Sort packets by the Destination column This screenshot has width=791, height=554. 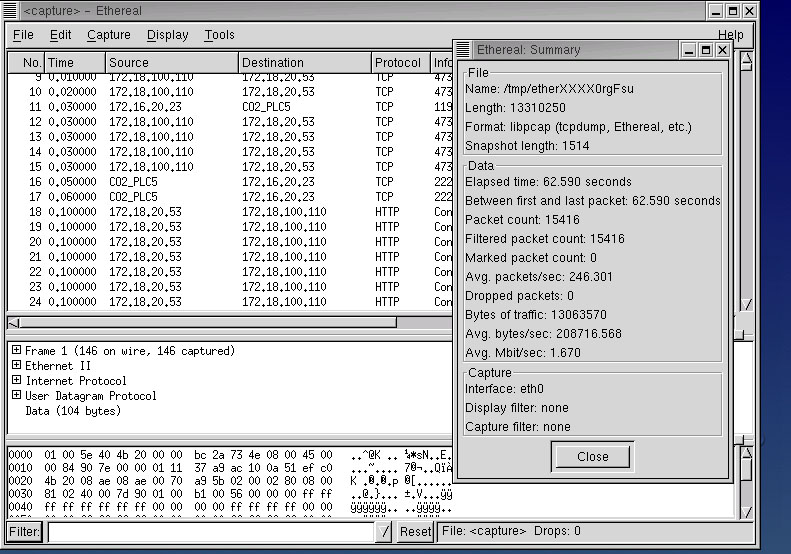305,63
